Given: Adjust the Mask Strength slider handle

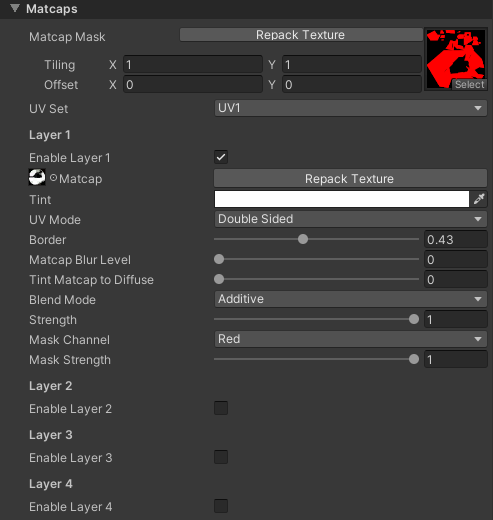Looking at the screenshot, I should point(414,359).
